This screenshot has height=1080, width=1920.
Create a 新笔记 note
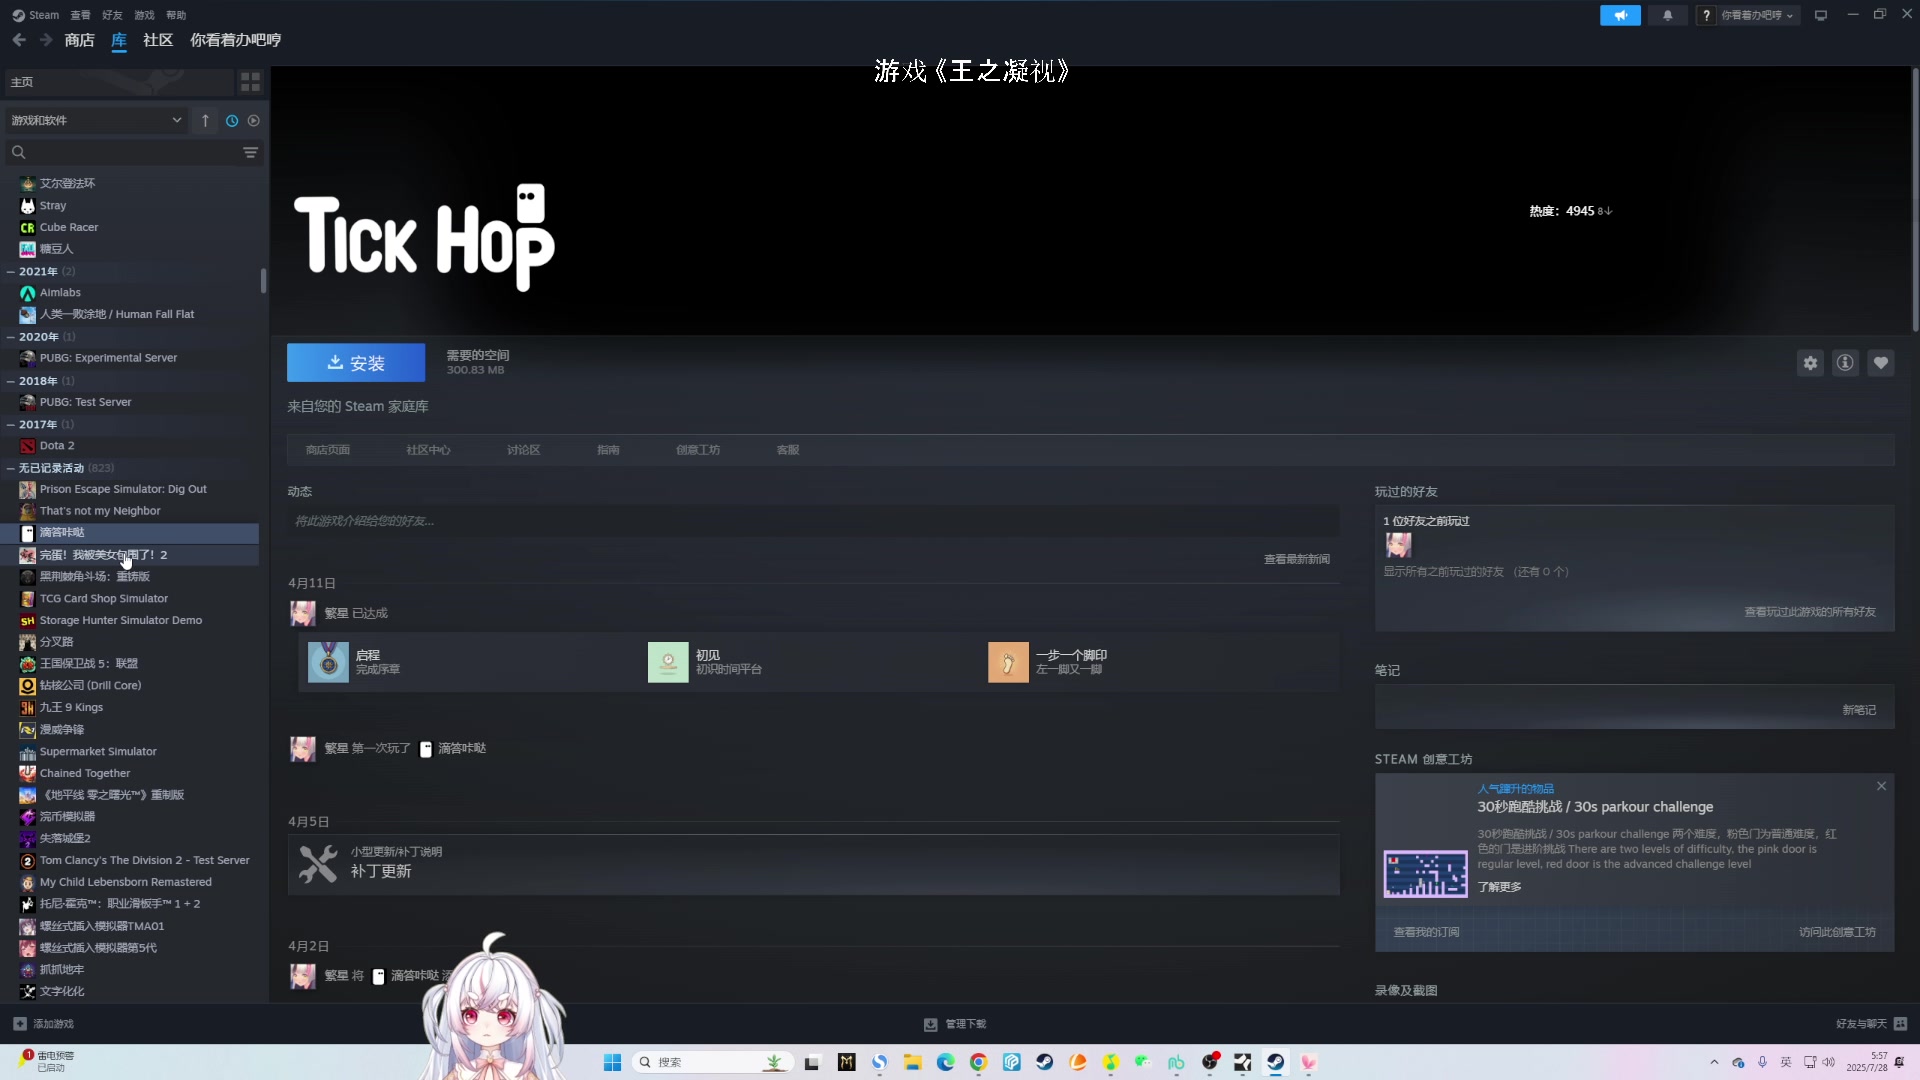1859,710
